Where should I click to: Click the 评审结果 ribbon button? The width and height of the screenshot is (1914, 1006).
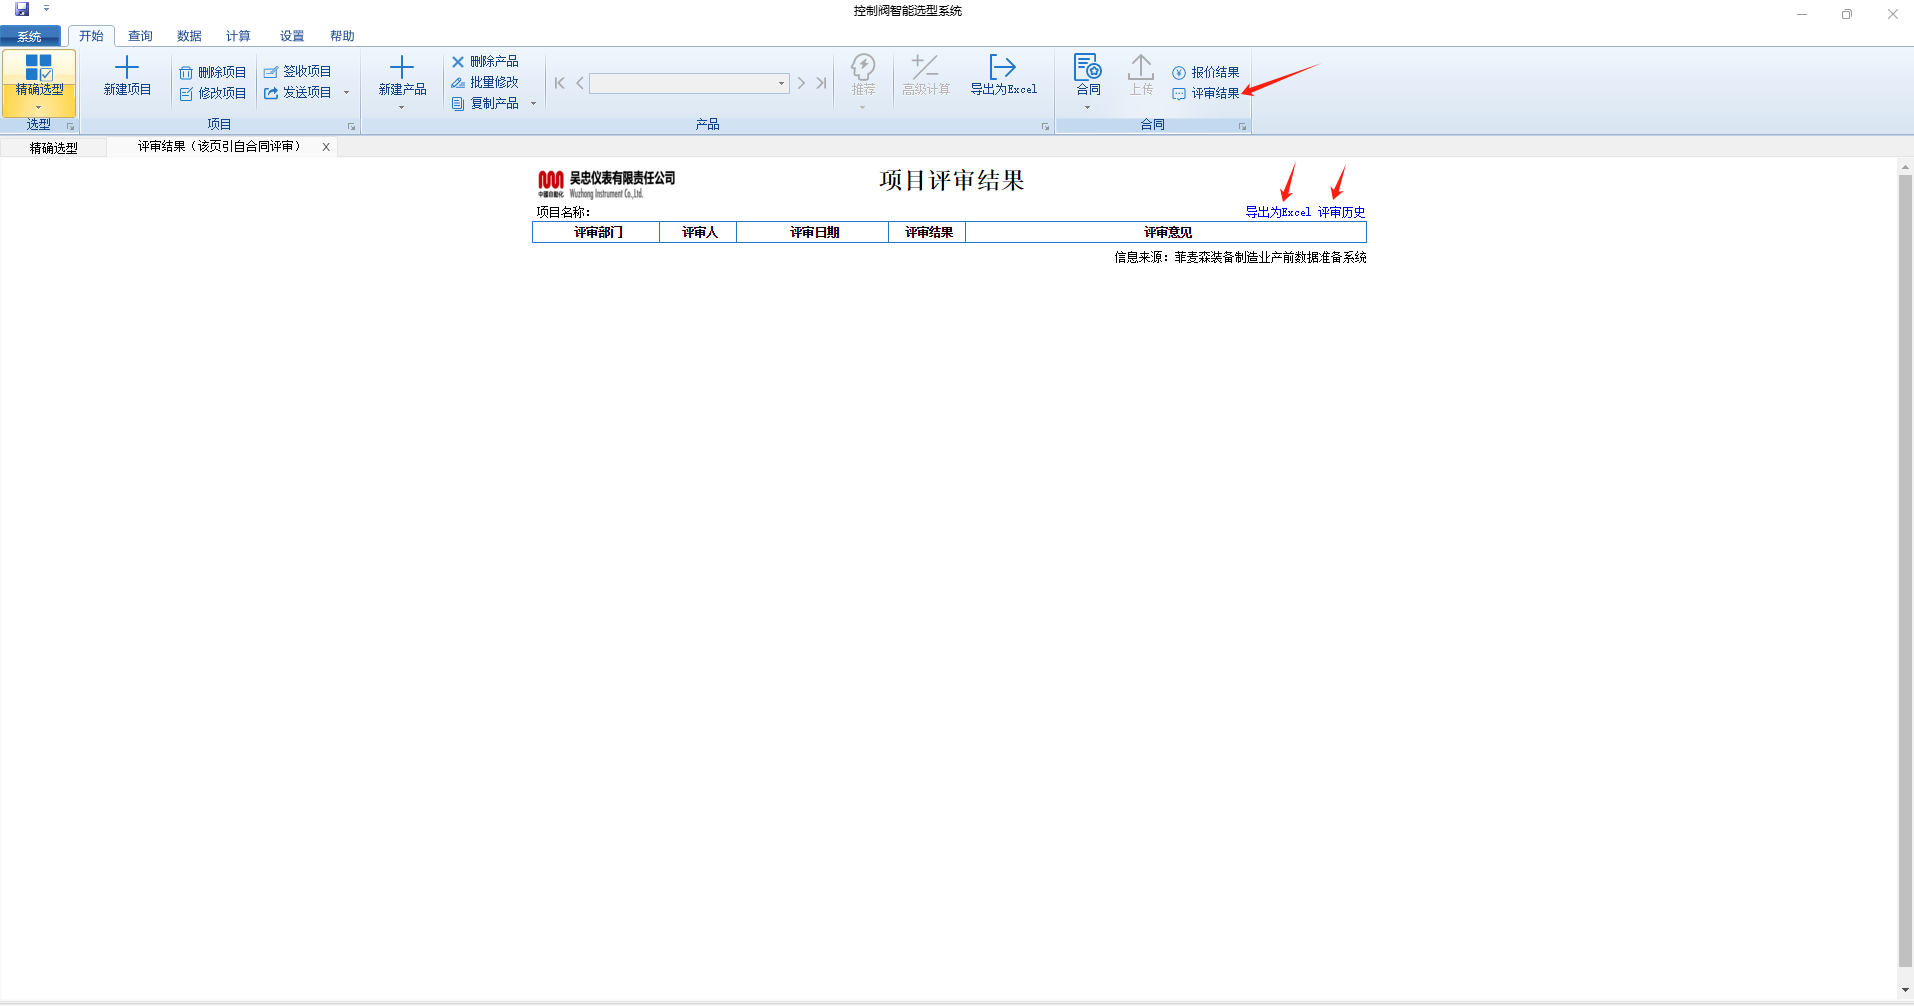pos(1206,94)
